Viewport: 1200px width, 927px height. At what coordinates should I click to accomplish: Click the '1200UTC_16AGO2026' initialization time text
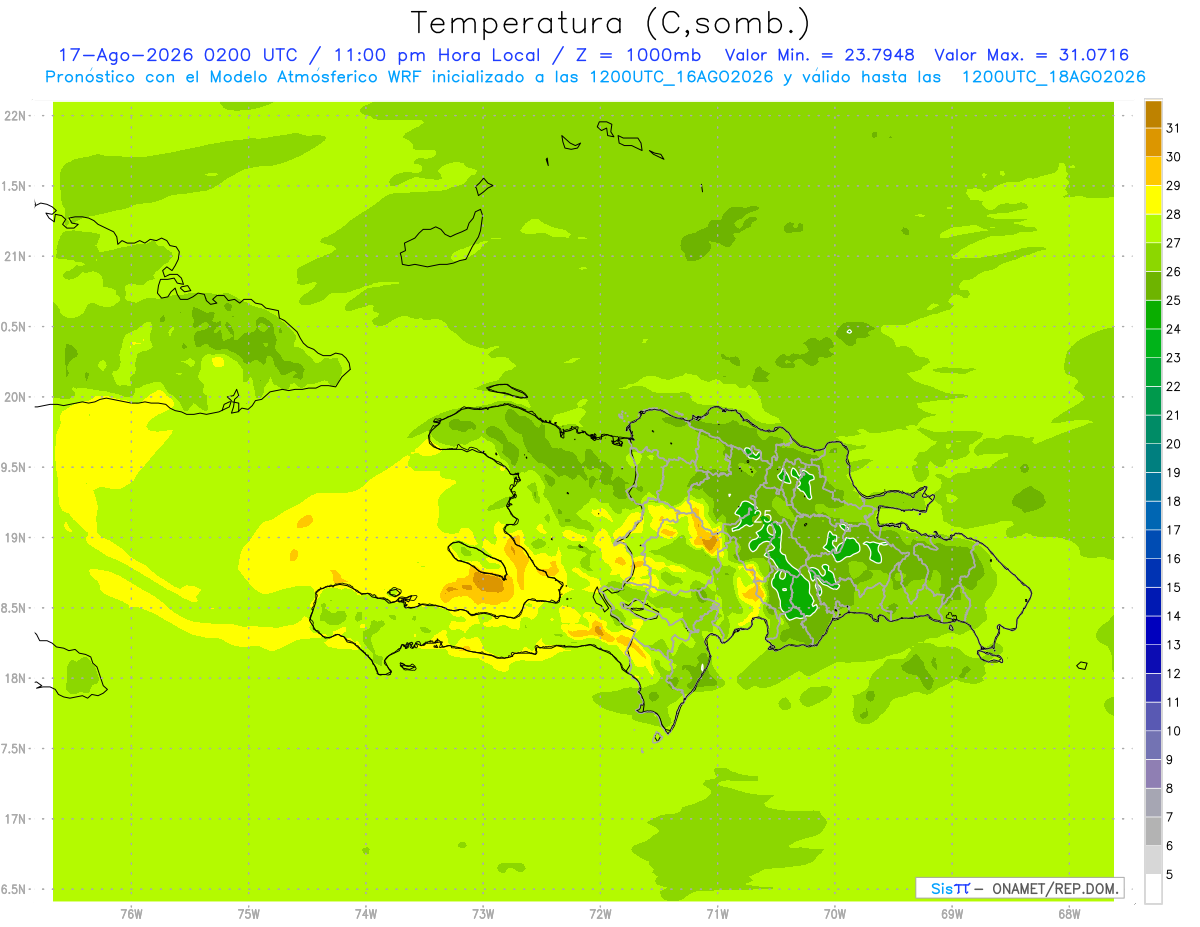[679, 76]
